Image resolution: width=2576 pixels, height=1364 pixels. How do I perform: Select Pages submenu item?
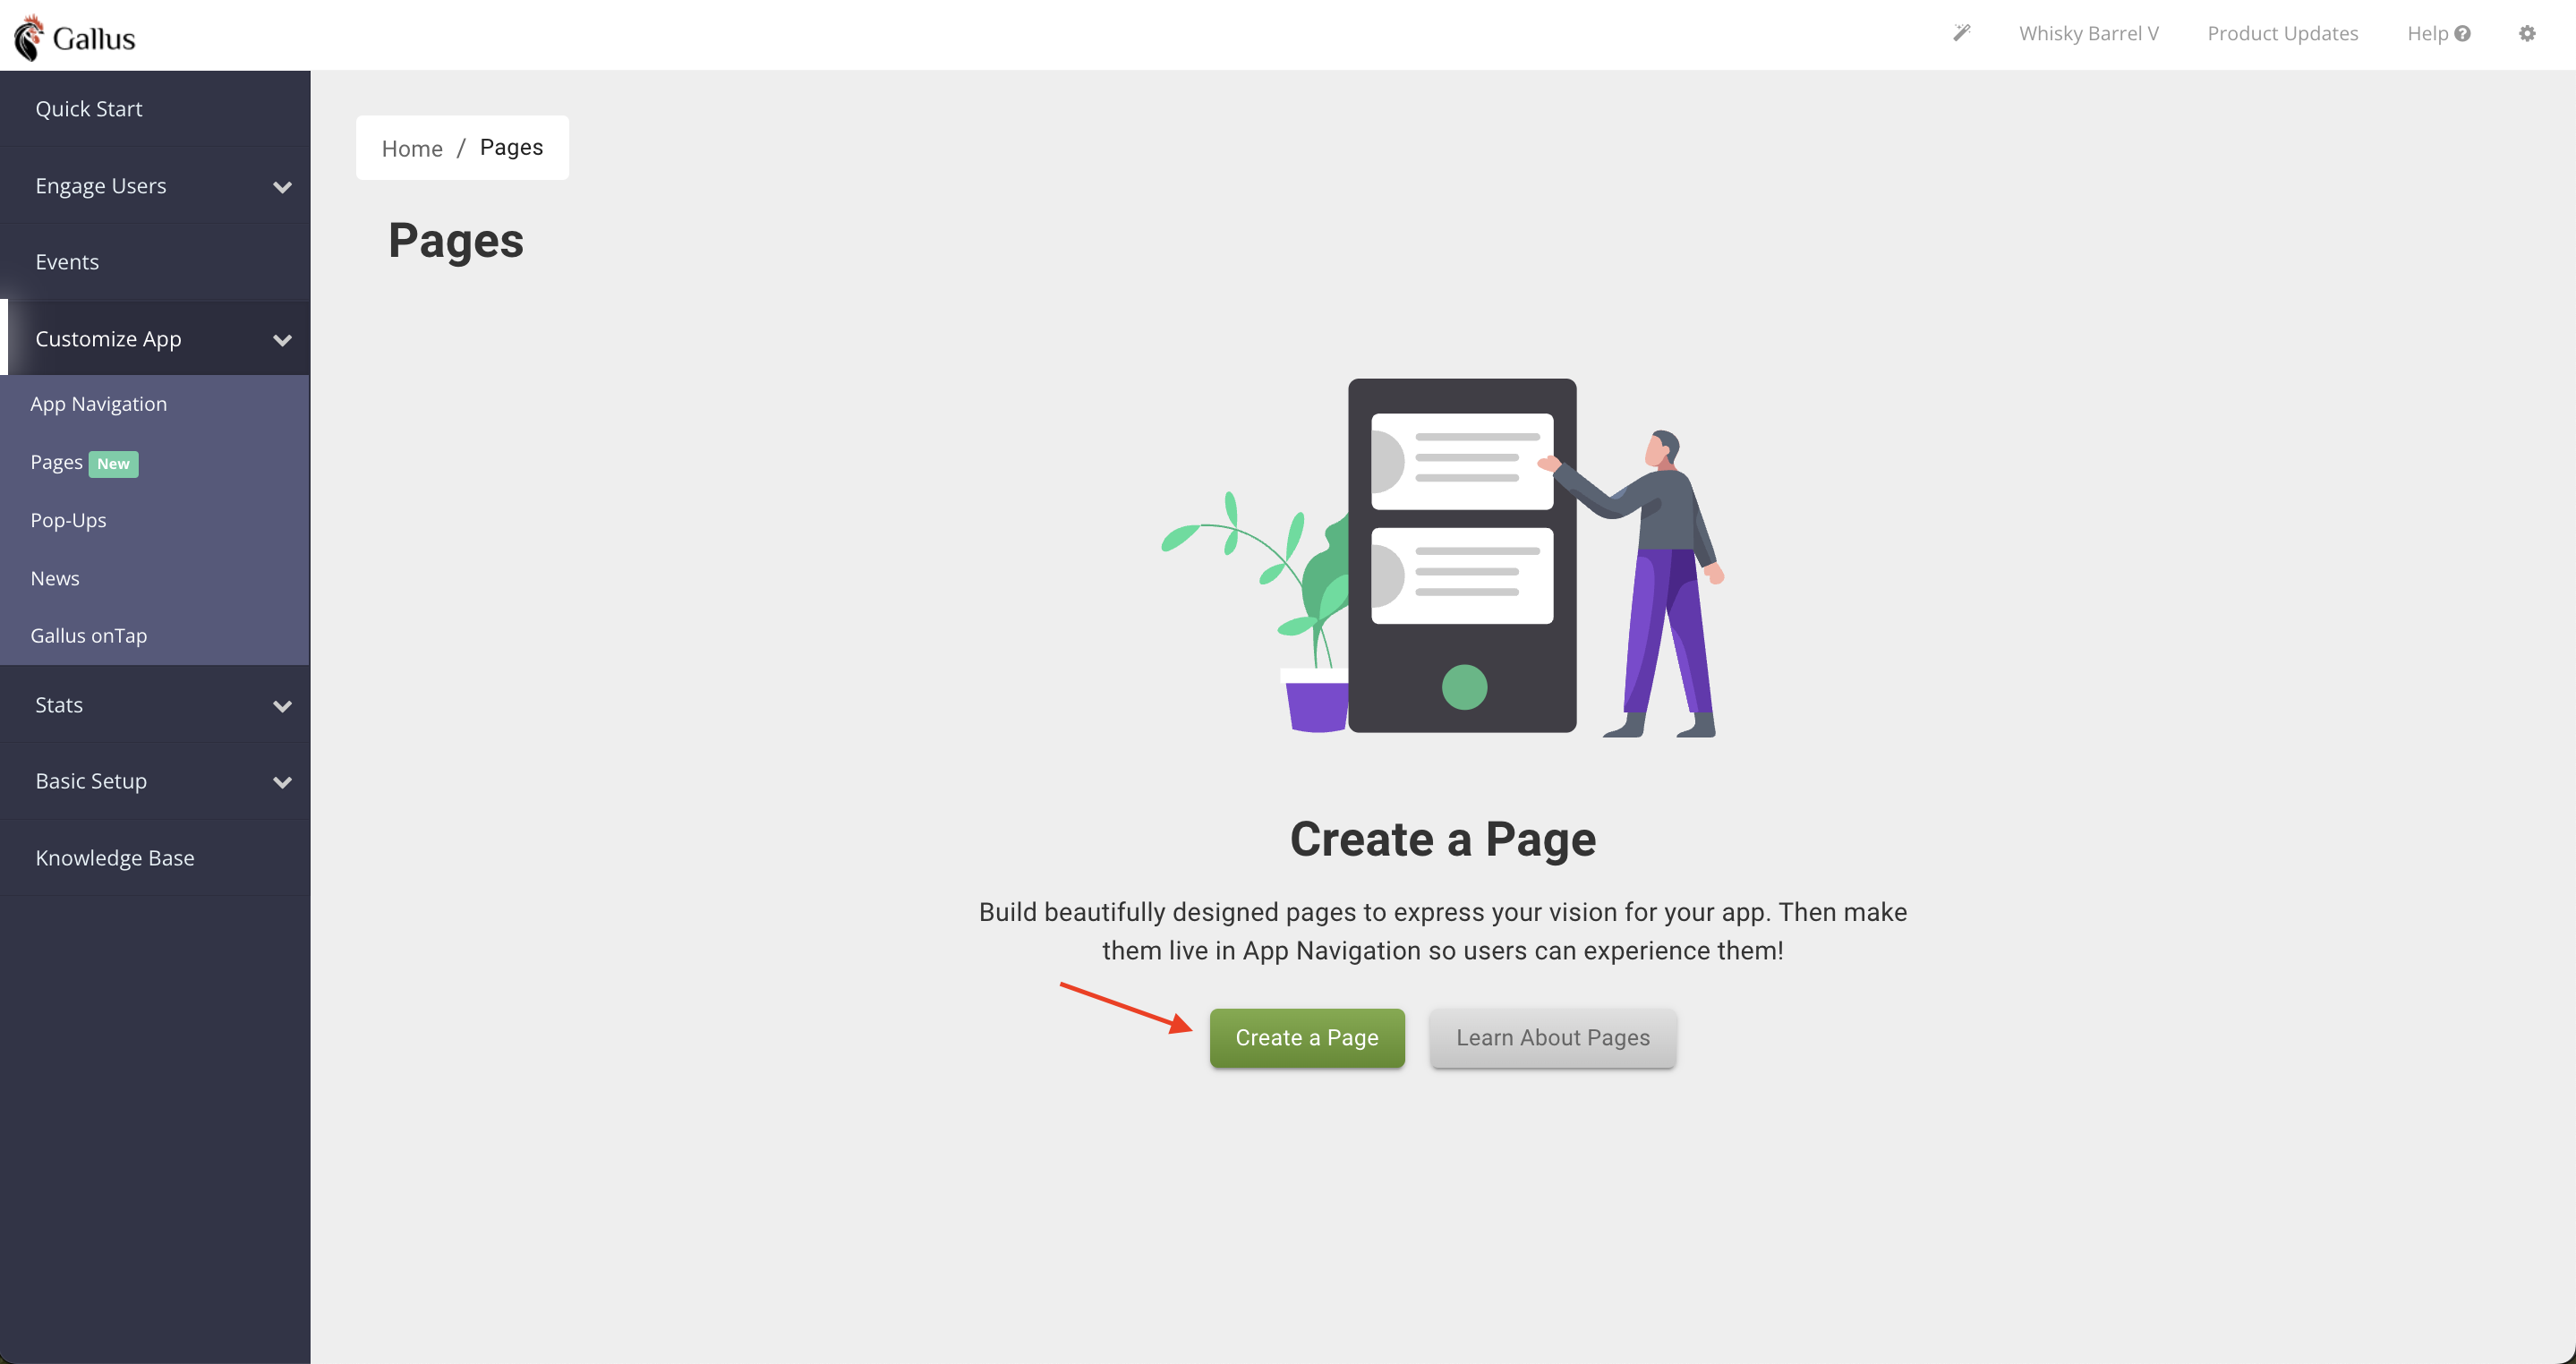(x=155, y=461)
